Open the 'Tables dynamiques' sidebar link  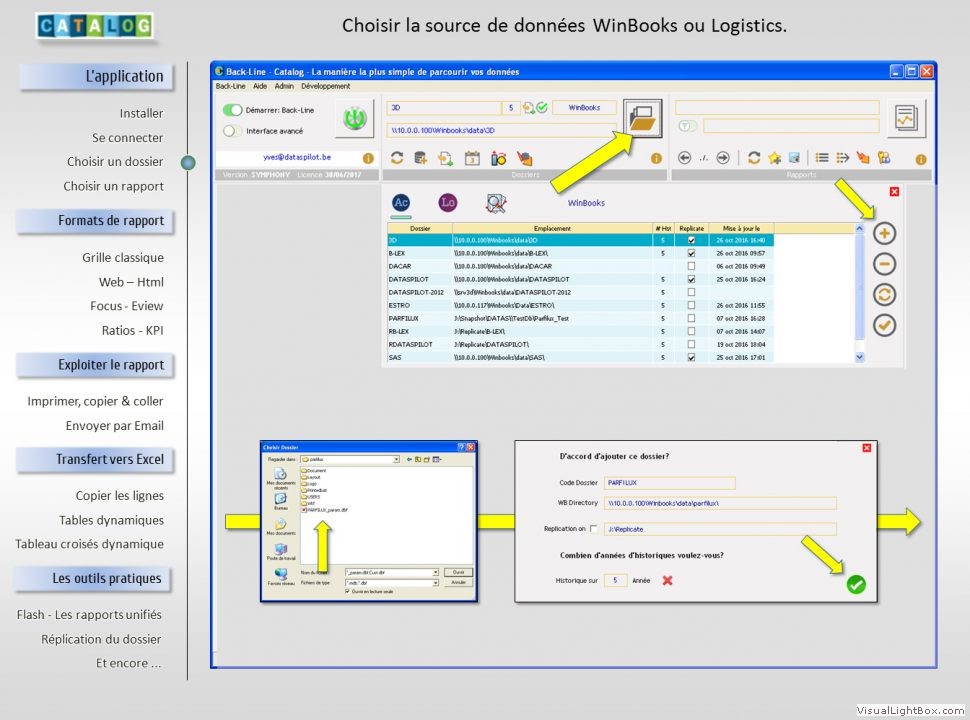(x=111, y=520)
